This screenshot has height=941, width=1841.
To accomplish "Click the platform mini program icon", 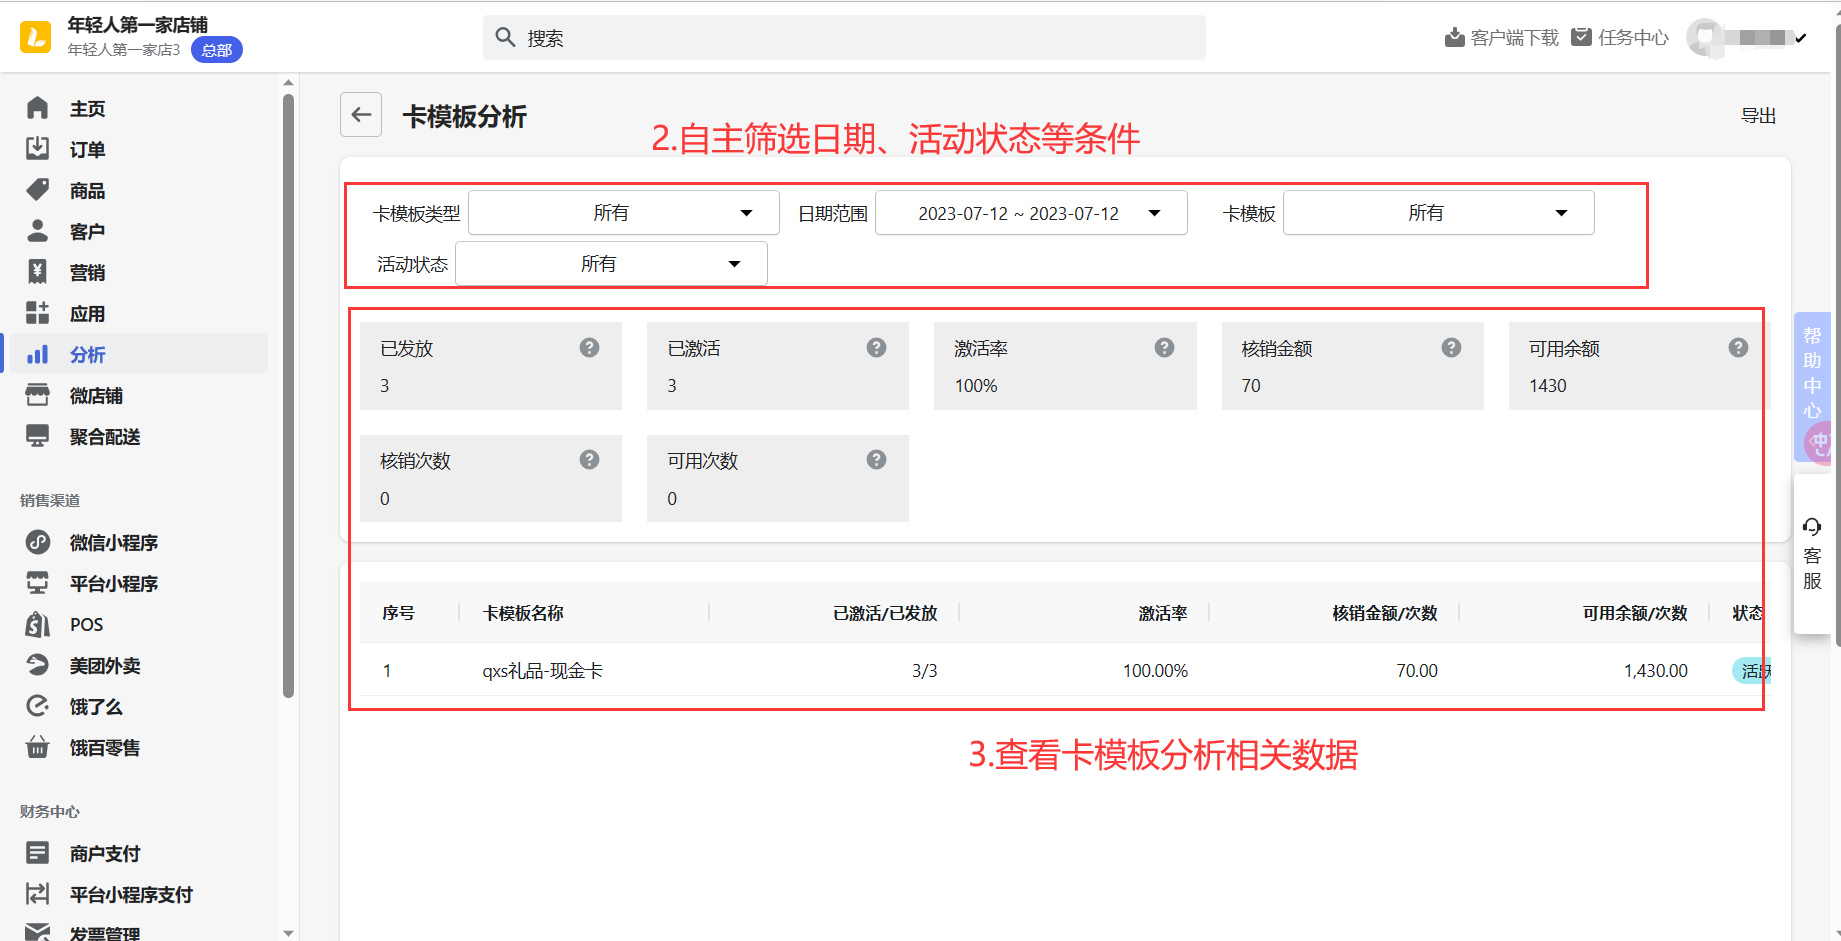I will [x=38, y=583].
